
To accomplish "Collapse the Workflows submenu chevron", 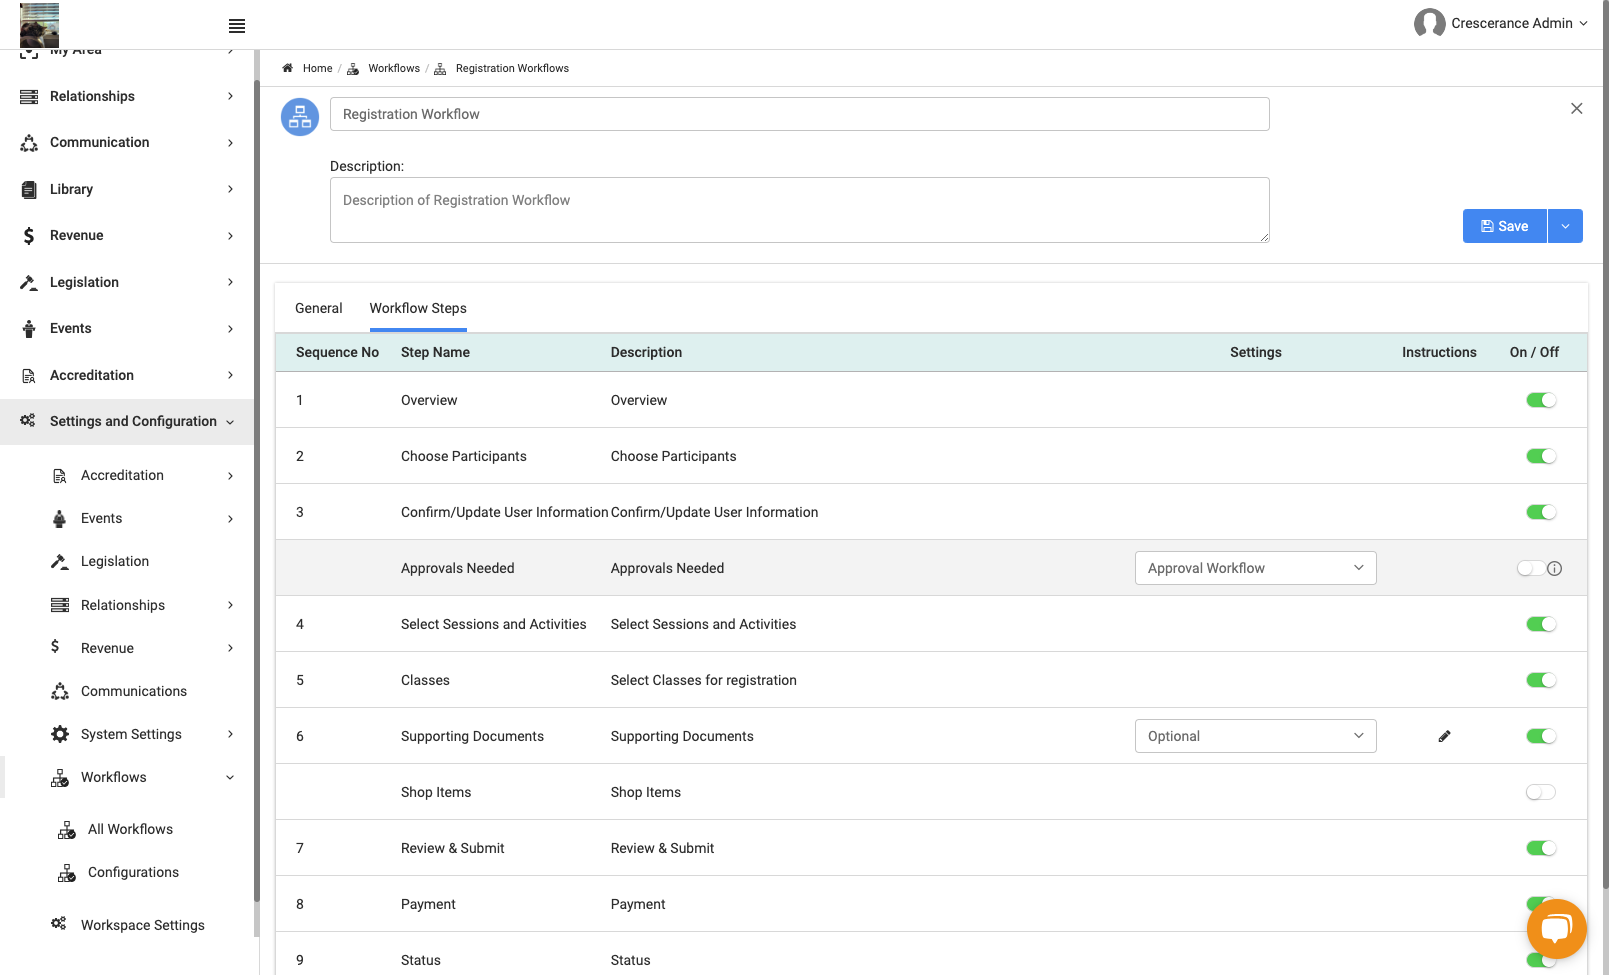I will [x=230, y=778].
